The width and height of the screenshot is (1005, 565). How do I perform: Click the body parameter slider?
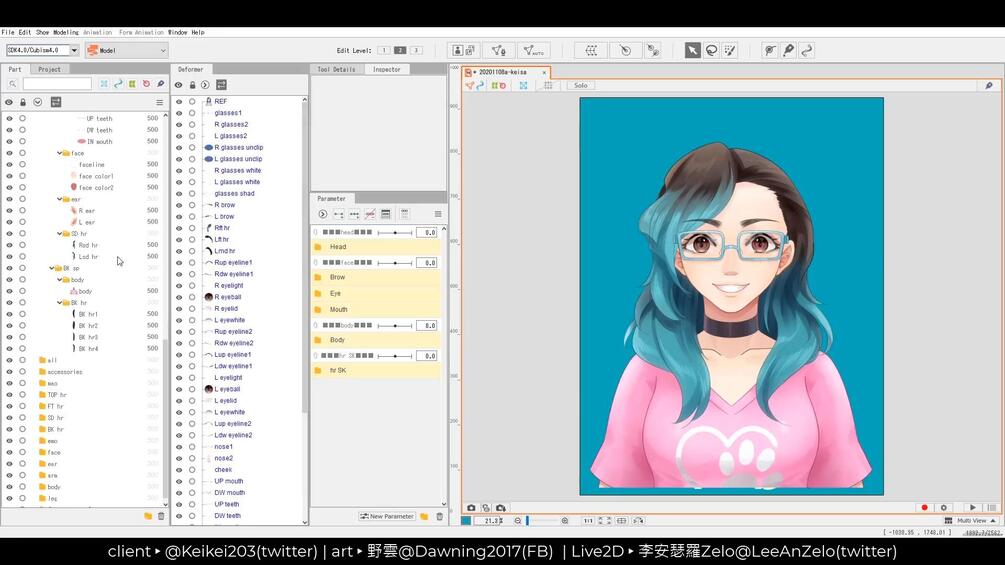point(395,325)
